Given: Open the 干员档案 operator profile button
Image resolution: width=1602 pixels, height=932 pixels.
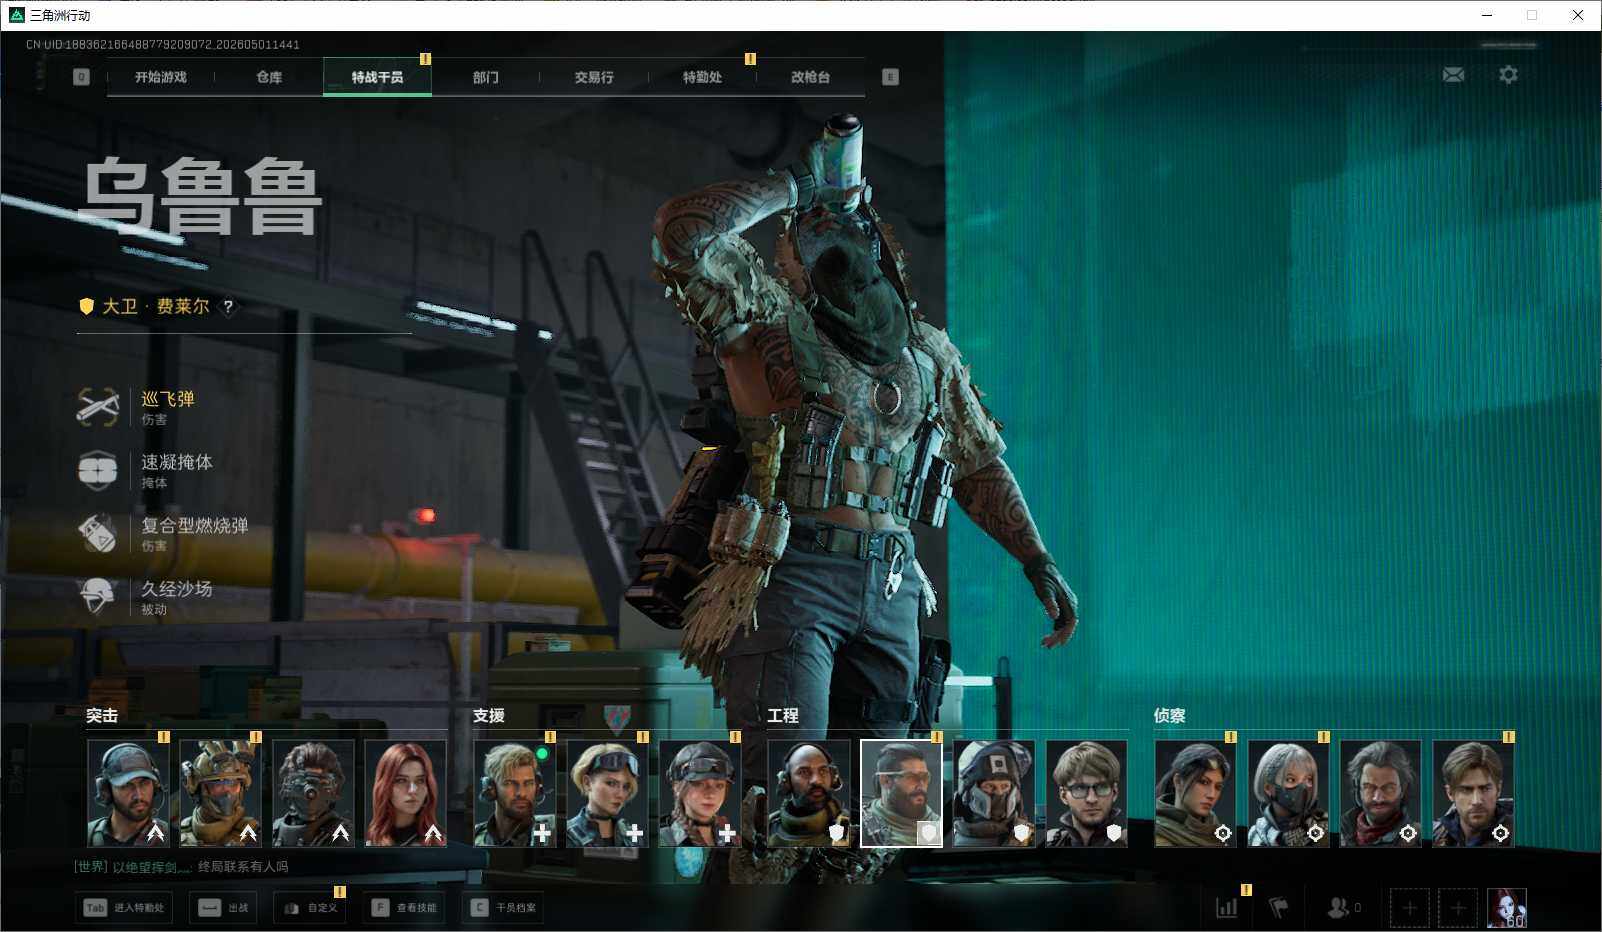Looking at the screenshot, I should click(x=503, y=908).
